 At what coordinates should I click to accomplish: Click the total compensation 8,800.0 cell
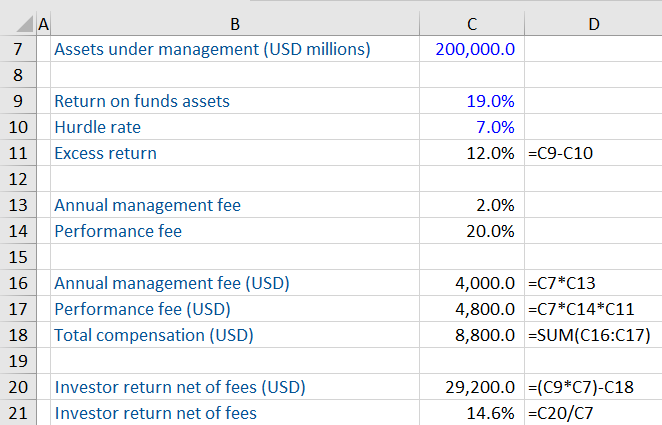[471, 335]
